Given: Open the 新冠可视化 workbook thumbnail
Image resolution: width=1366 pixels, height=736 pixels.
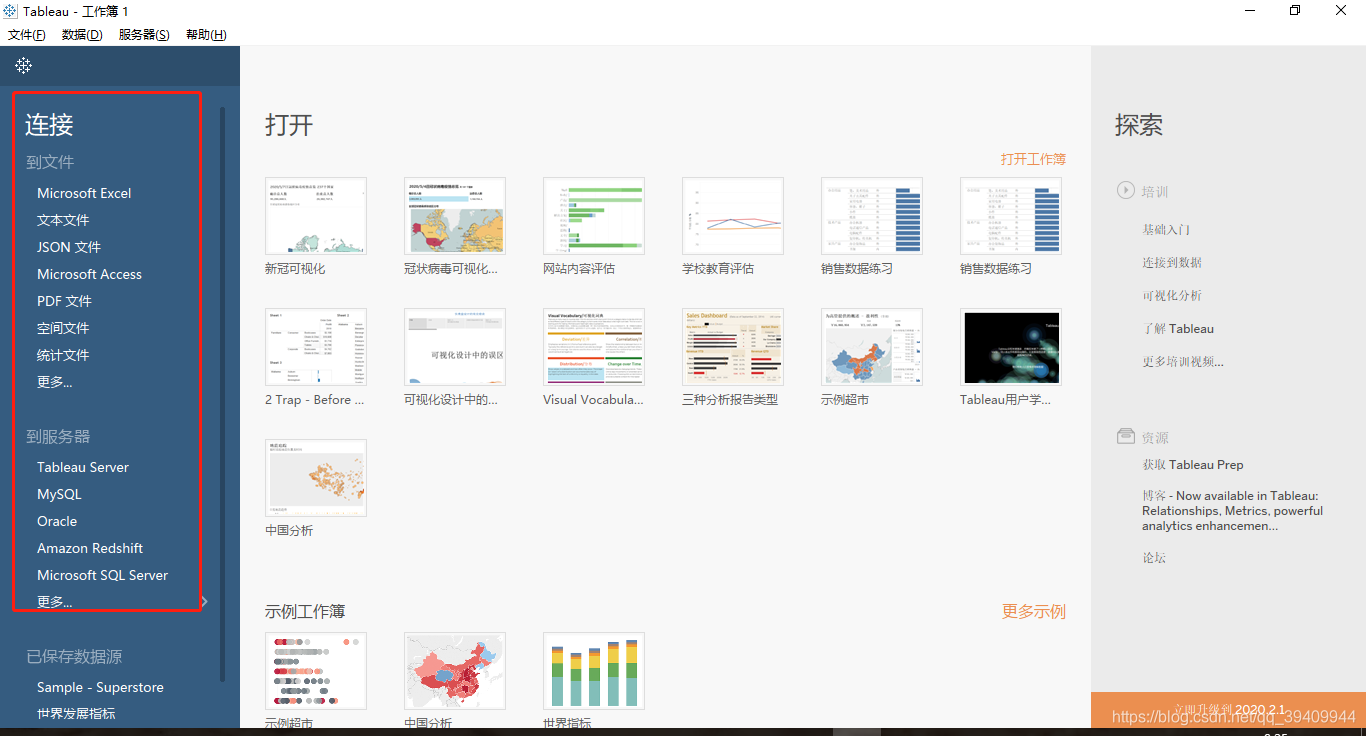Looking at the screenshot, I should (x=316, y=216).
